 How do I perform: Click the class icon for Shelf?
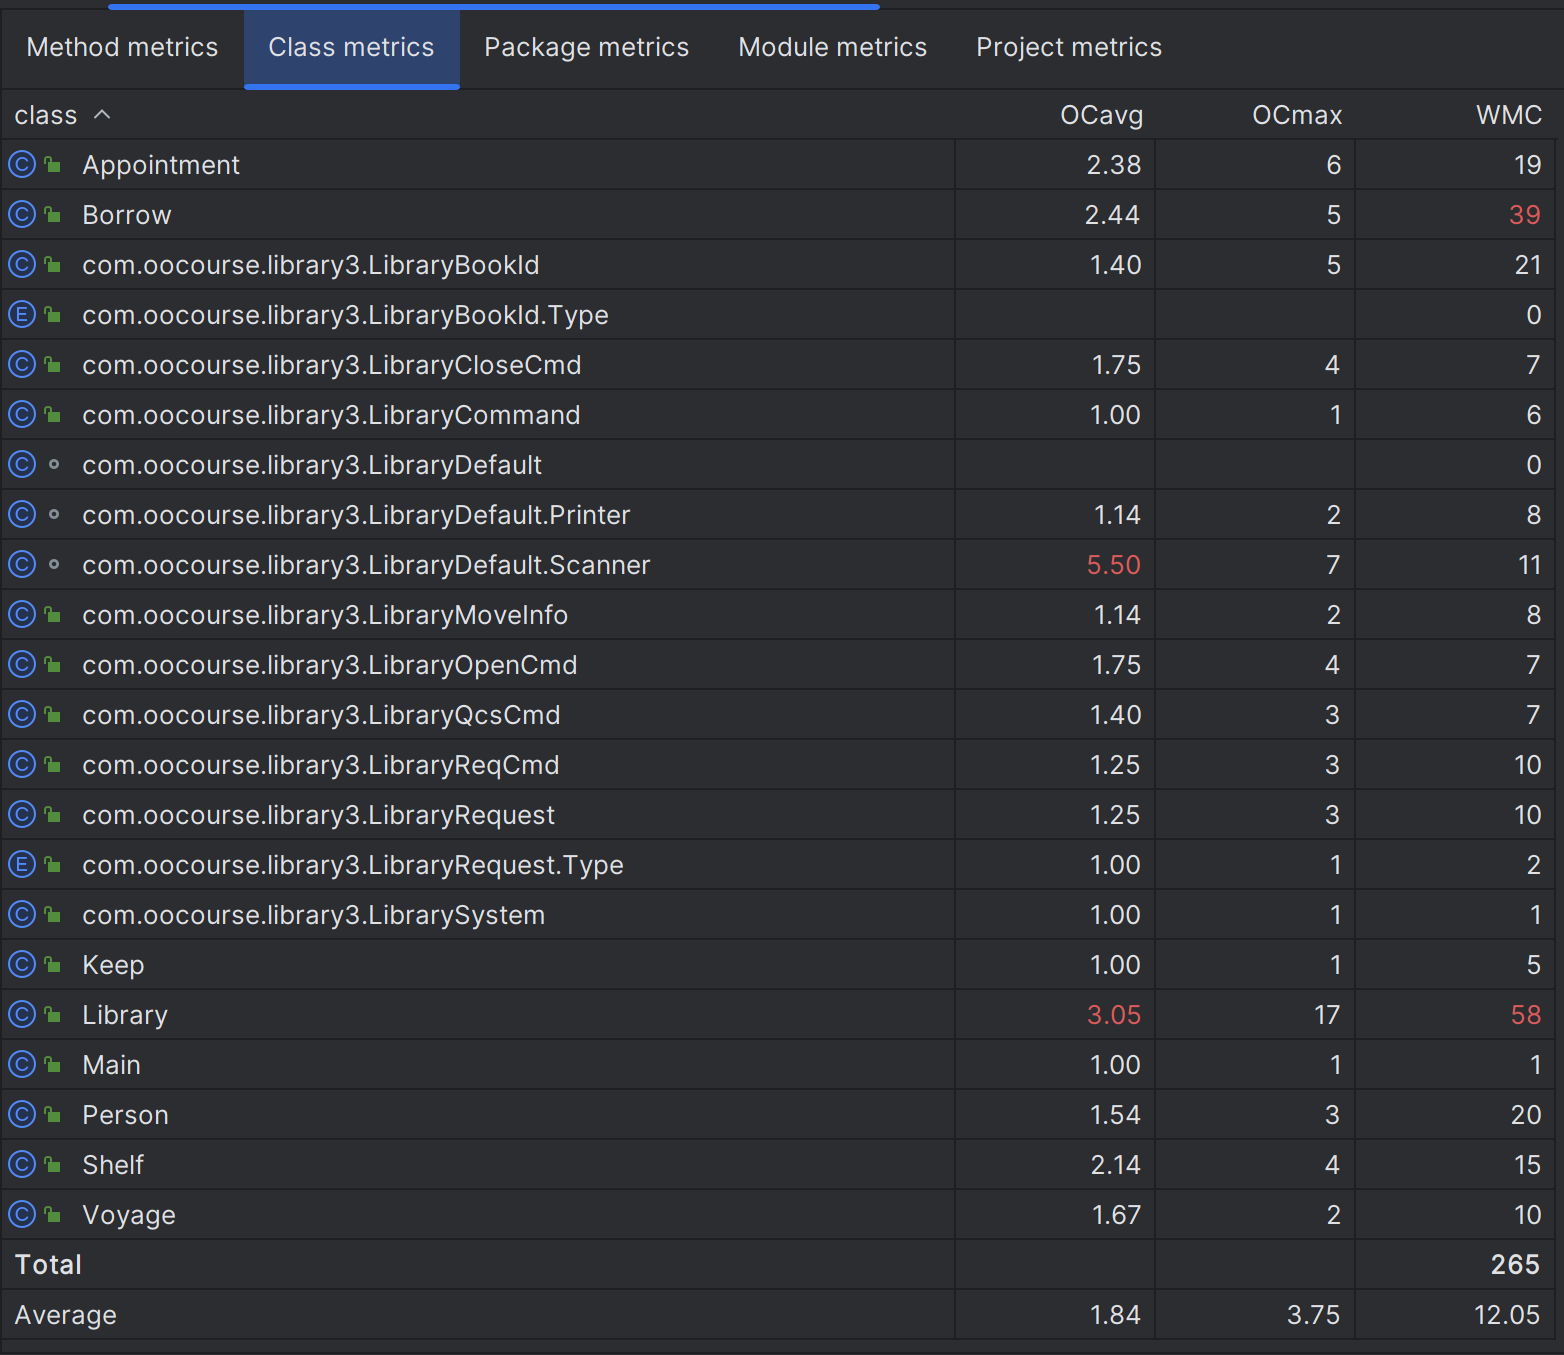click(22, 1164)
